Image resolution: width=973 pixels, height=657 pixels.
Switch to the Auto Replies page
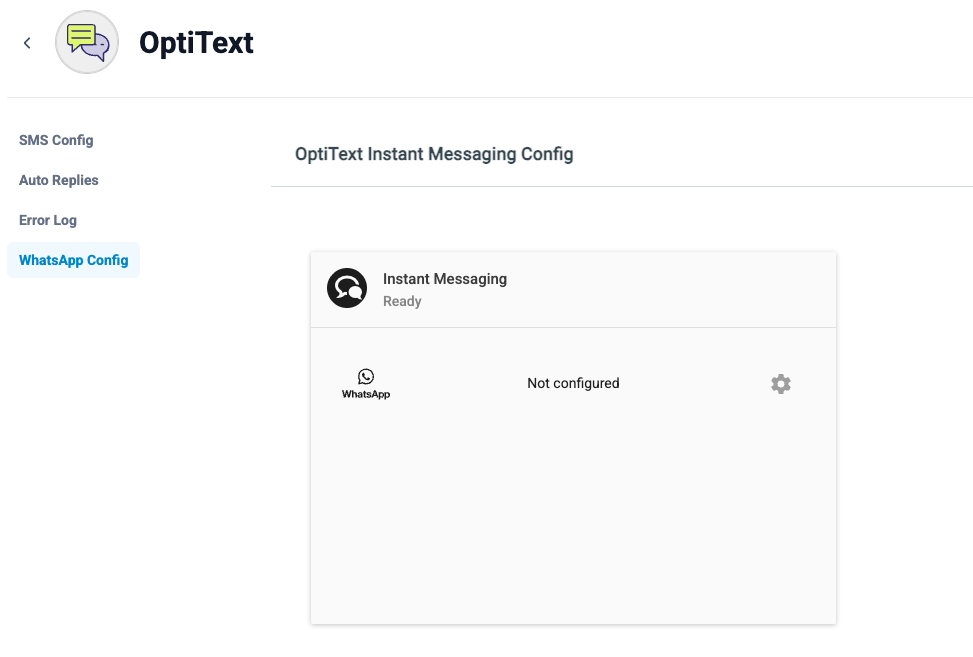click(x=58, y=180)
